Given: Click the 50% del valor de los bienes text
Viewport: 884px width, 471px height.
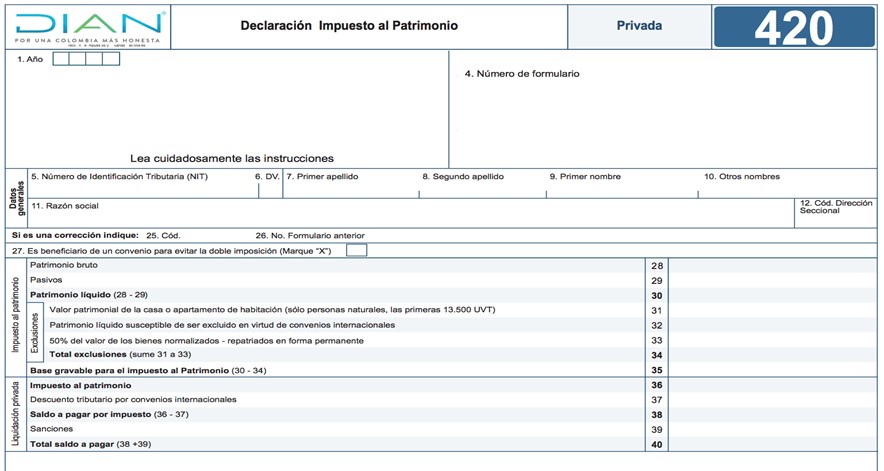Looking at the screenshot, I should (206, 341).
